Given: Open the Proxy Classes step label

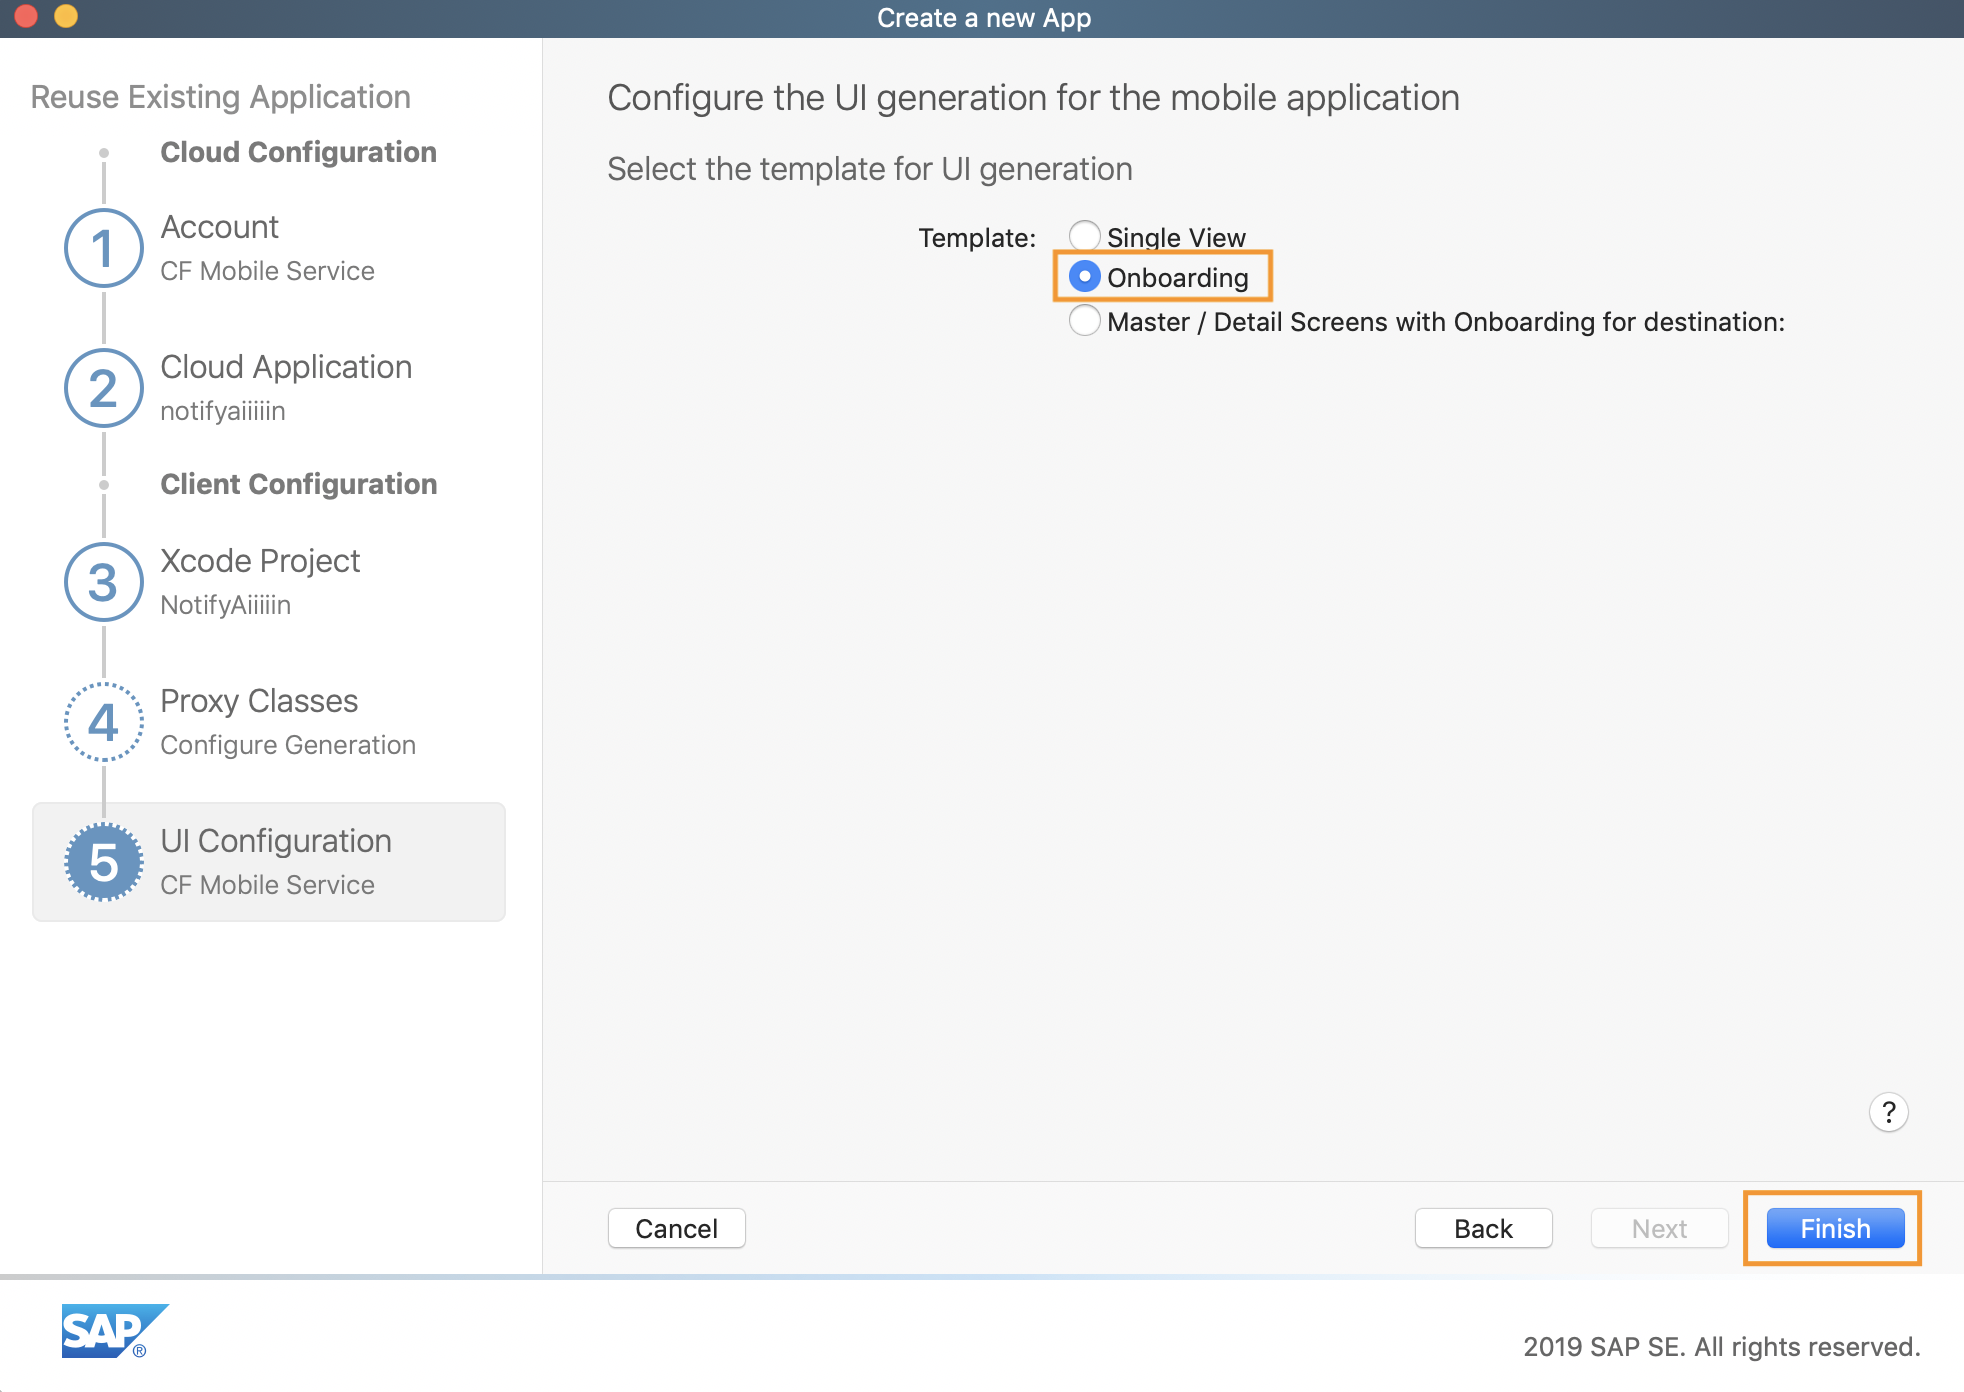Looking at the screenshot, I should coord(259,701).
